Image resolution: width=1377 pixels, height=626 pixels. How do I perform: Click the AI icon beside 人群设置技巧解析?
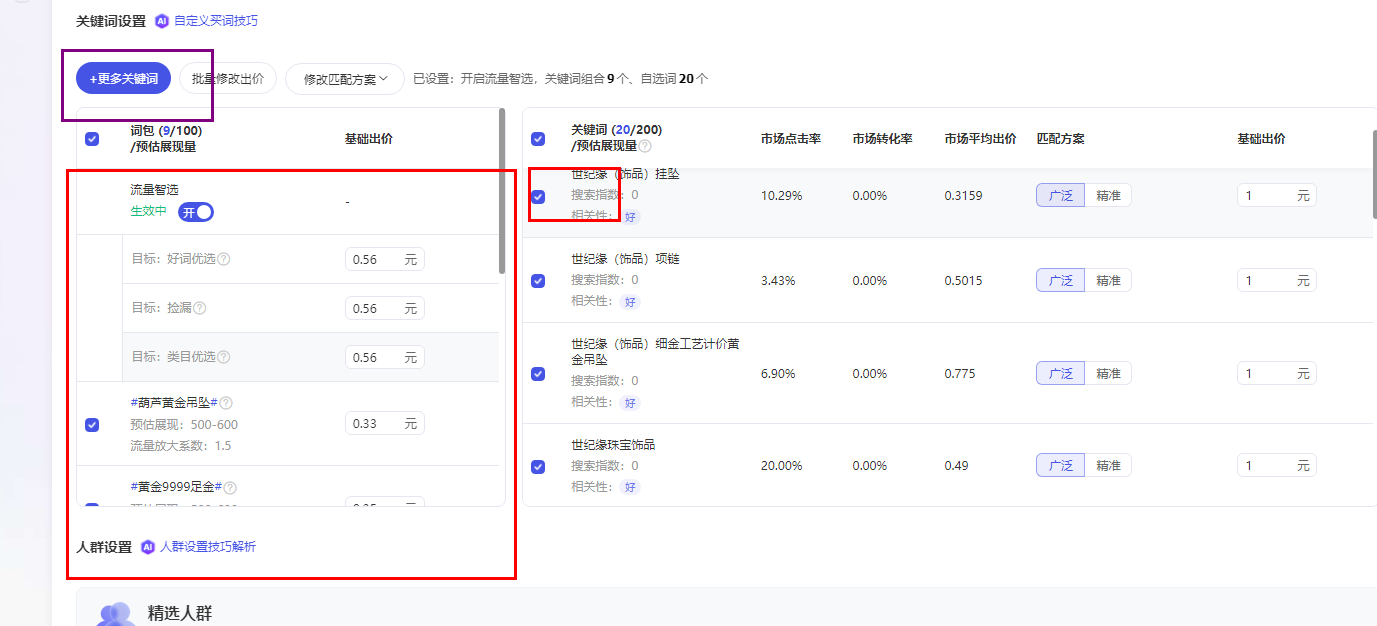pyautogui.click(x=148, y=547)
